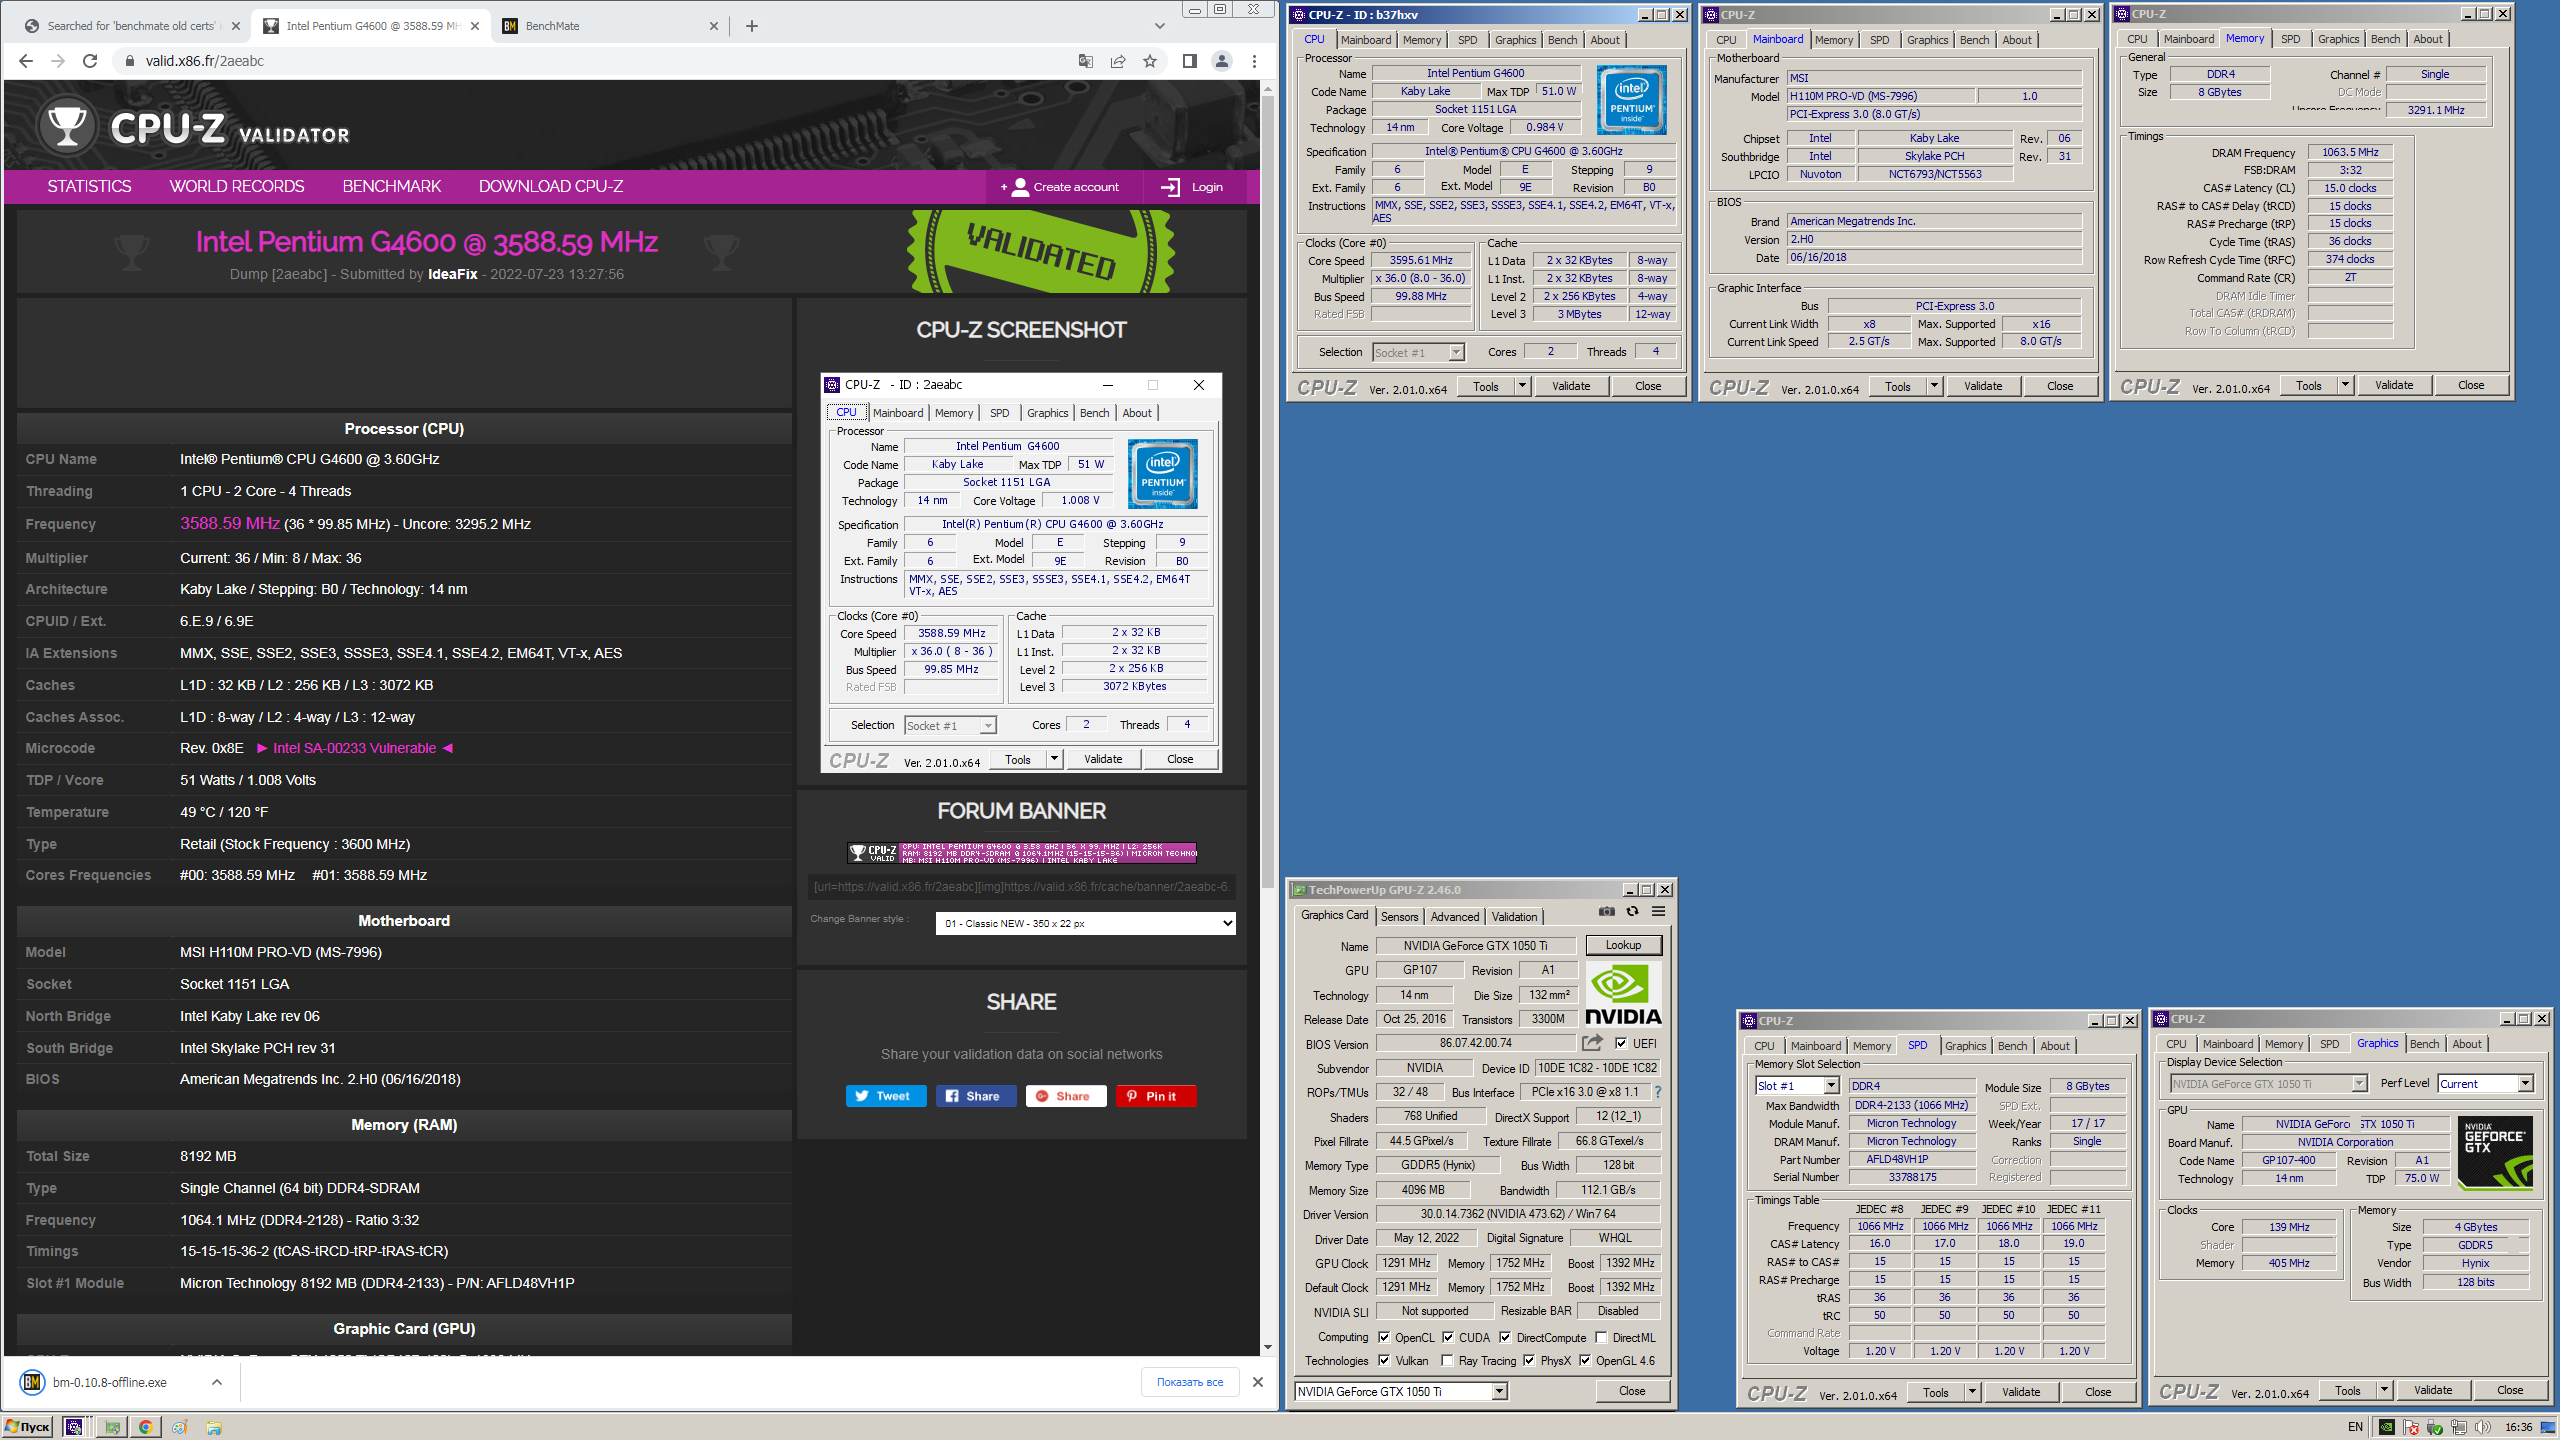2560x1440 pixels.
Task: Open the BENCHMARK menu on the validator site
Action: point(392,186)
